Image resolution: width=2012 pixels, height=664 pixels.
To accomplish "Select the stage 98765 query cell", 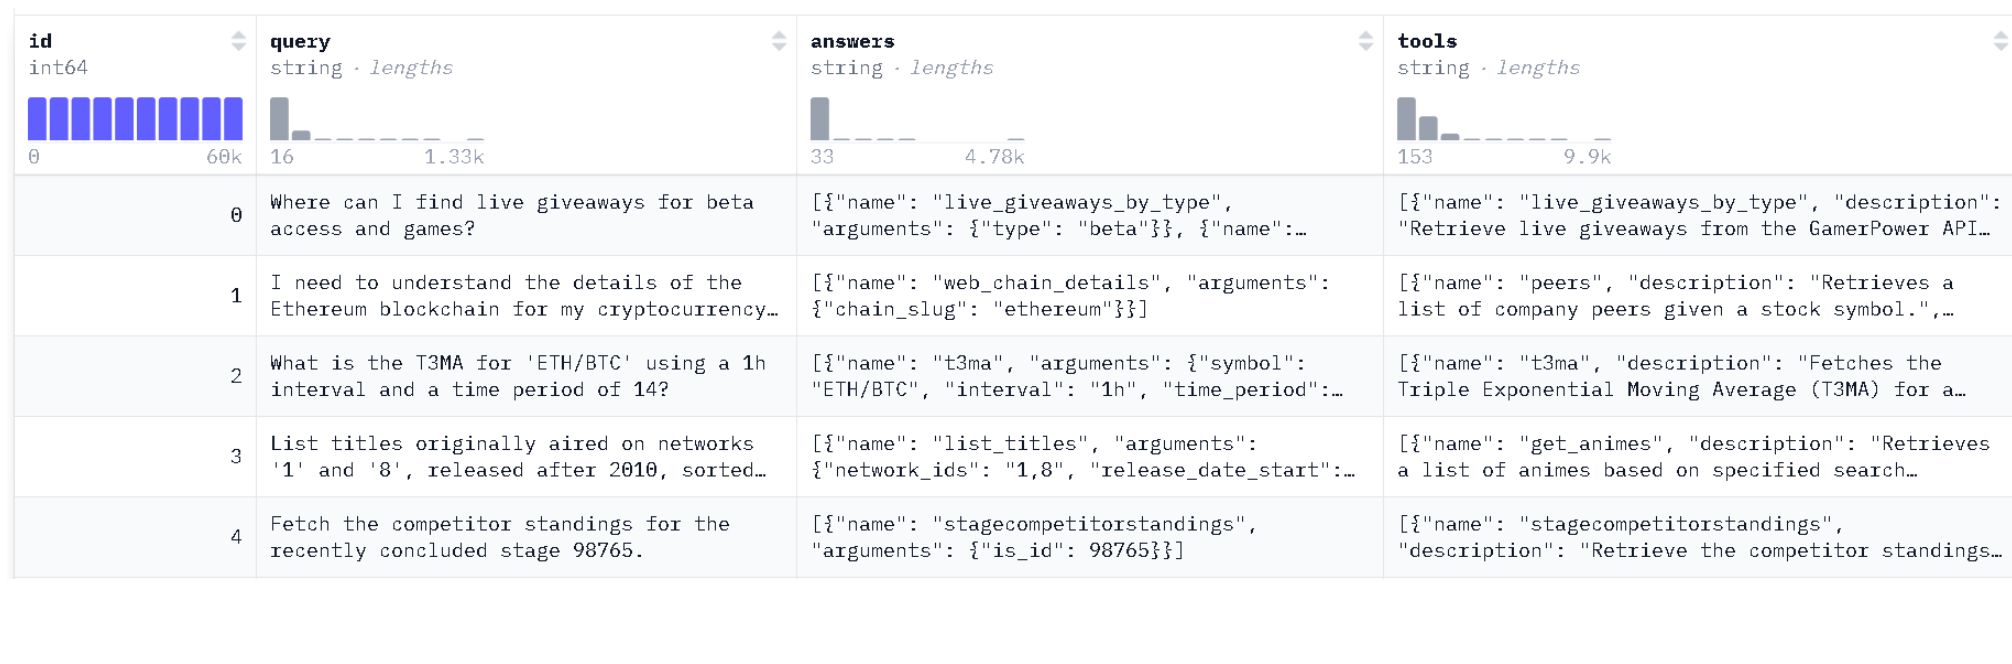I will (526, 537).
